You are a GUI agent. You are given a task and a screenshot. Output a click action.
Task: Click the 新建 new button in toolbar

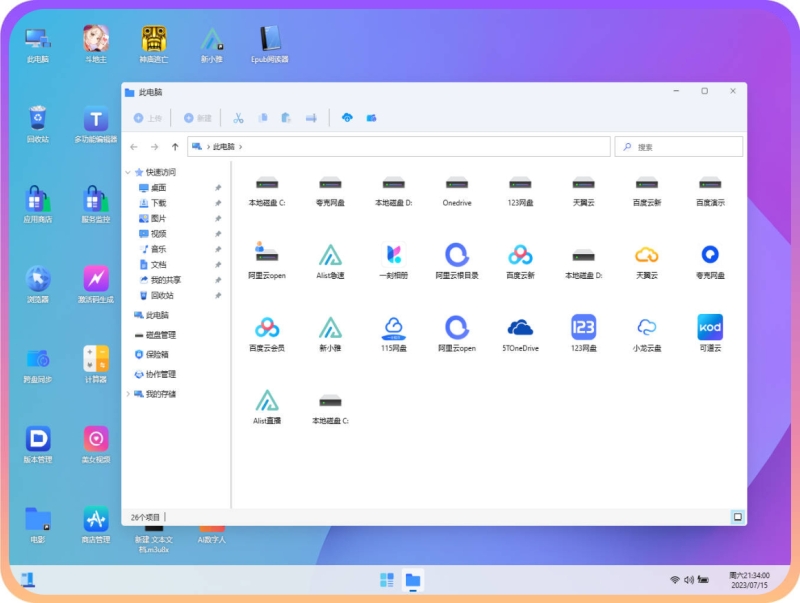coord(197,118)
